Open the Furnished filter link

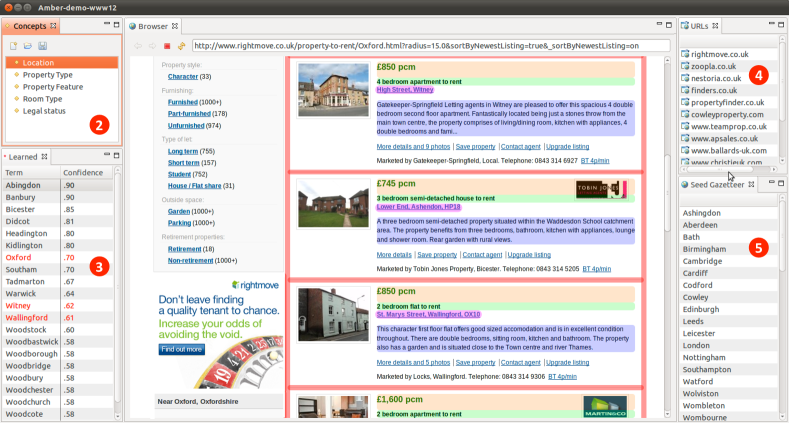coord(181,102)
